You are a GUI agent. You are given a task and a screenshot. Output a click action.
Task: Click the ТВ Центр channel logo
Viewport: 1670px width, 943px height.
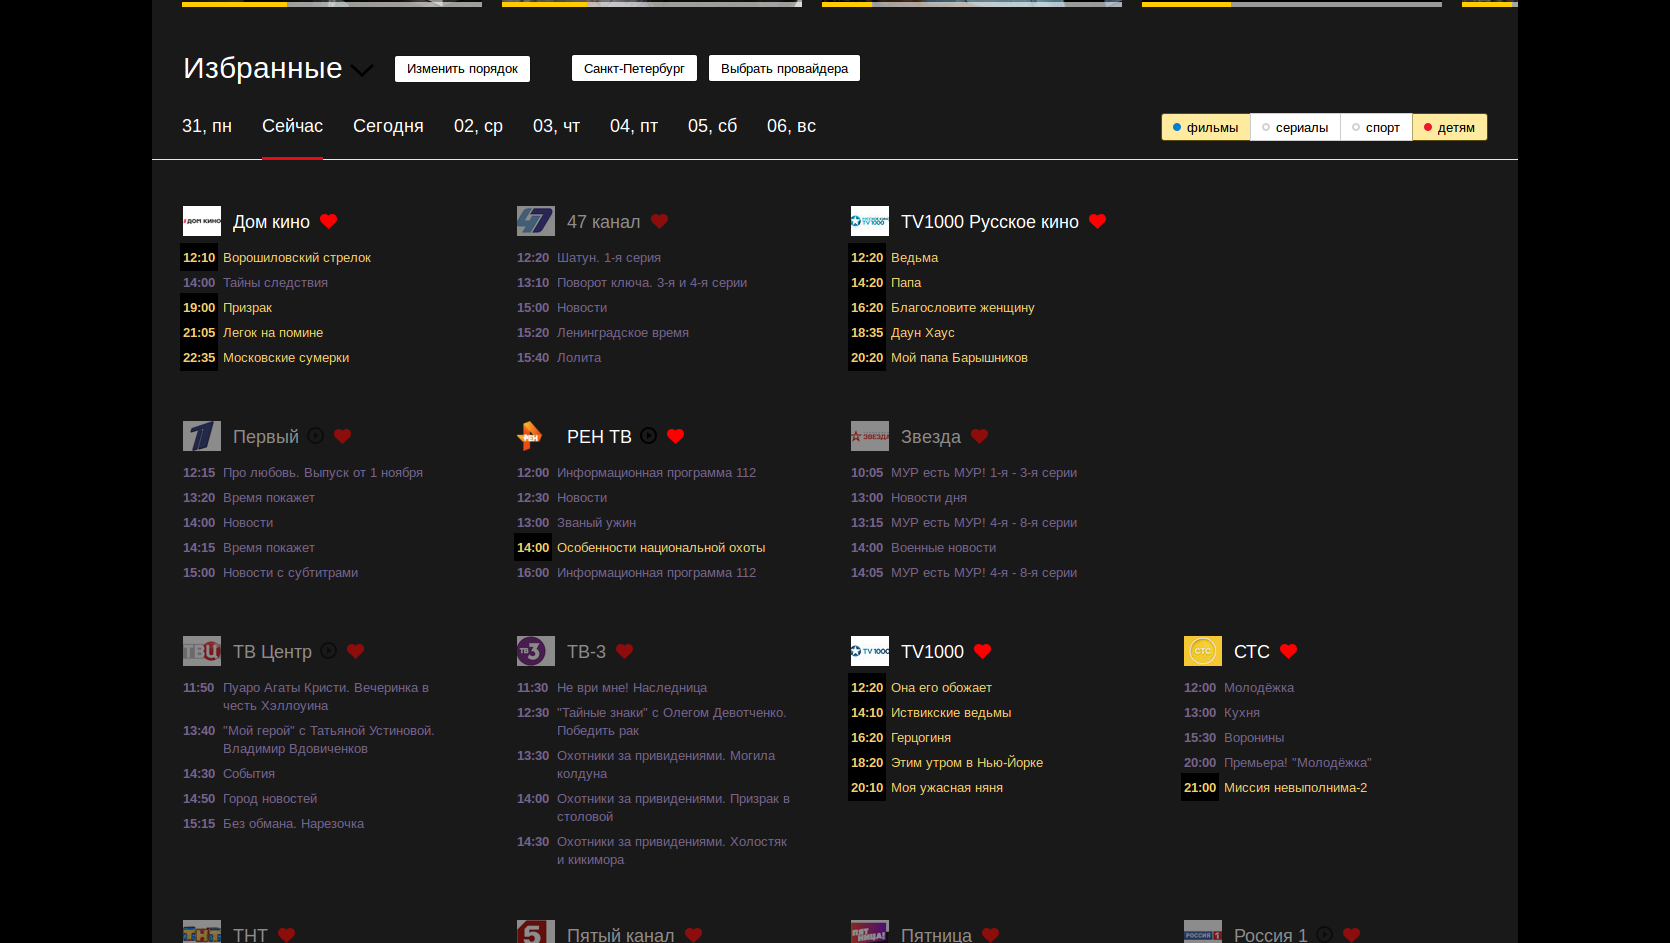[202, 651]
